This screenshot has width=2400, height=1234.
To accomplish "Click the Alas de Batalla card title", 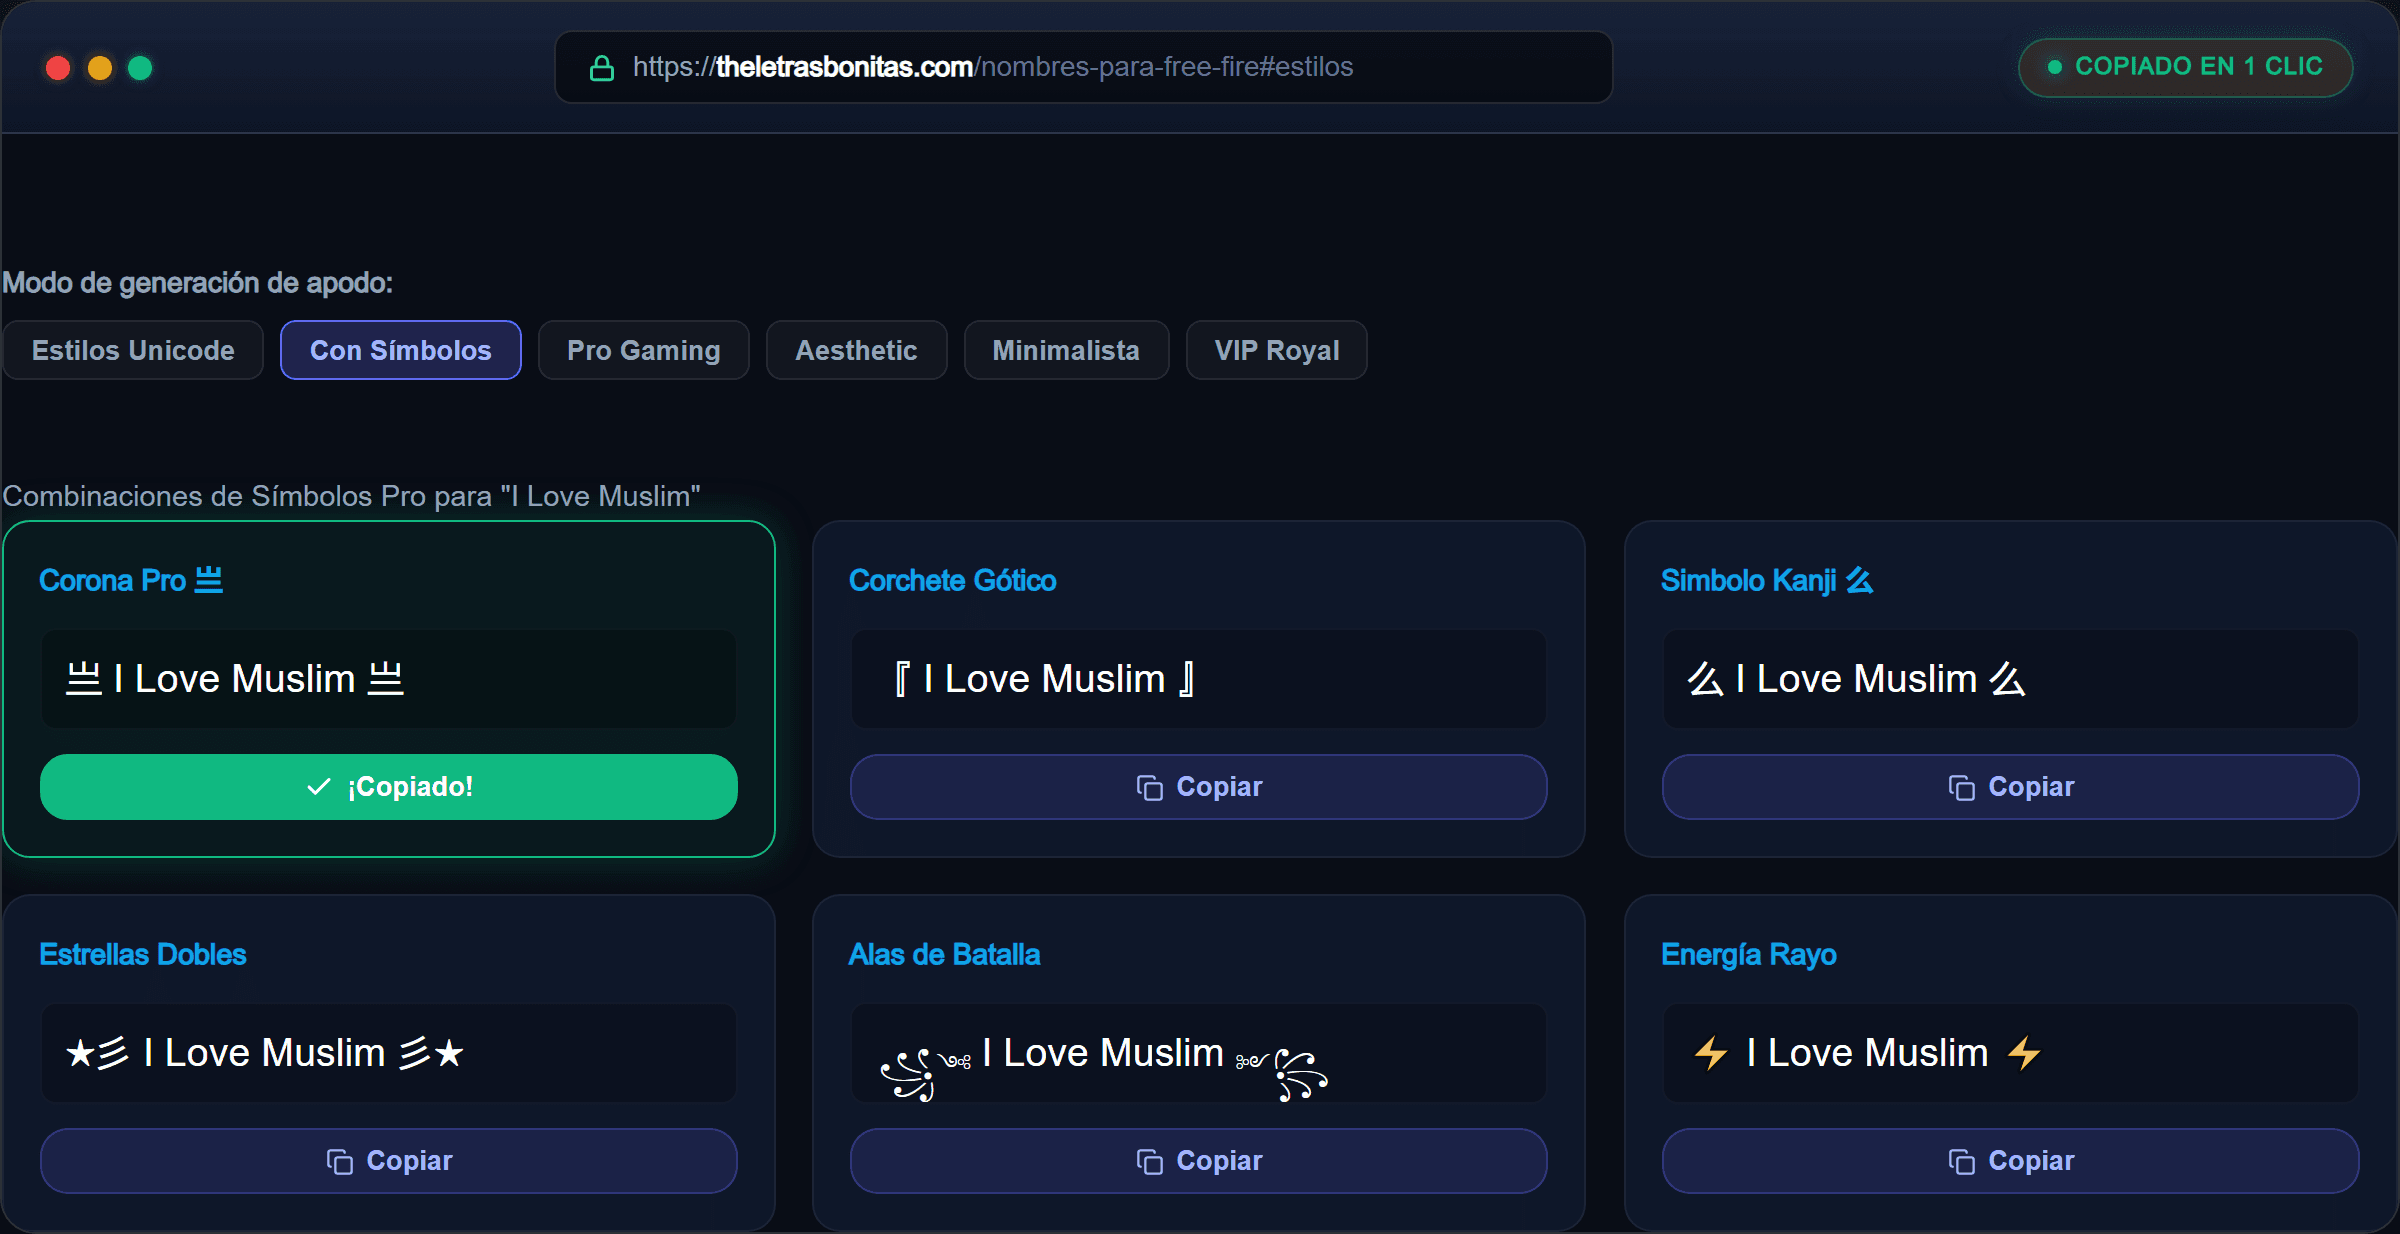I will pos(944,954).
